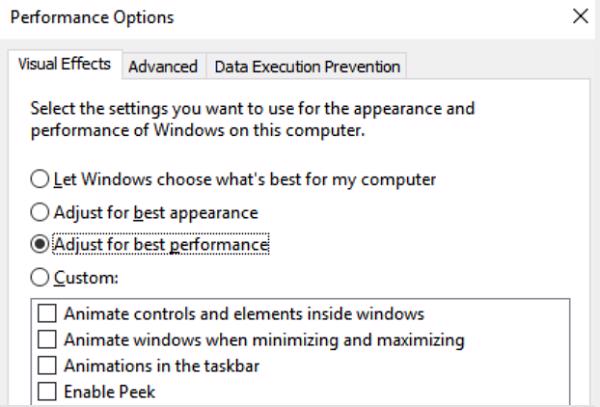Pick the 'Adjust for best performance' radio button
This screenshot has height=407, width=600.
tap(39, 245)
